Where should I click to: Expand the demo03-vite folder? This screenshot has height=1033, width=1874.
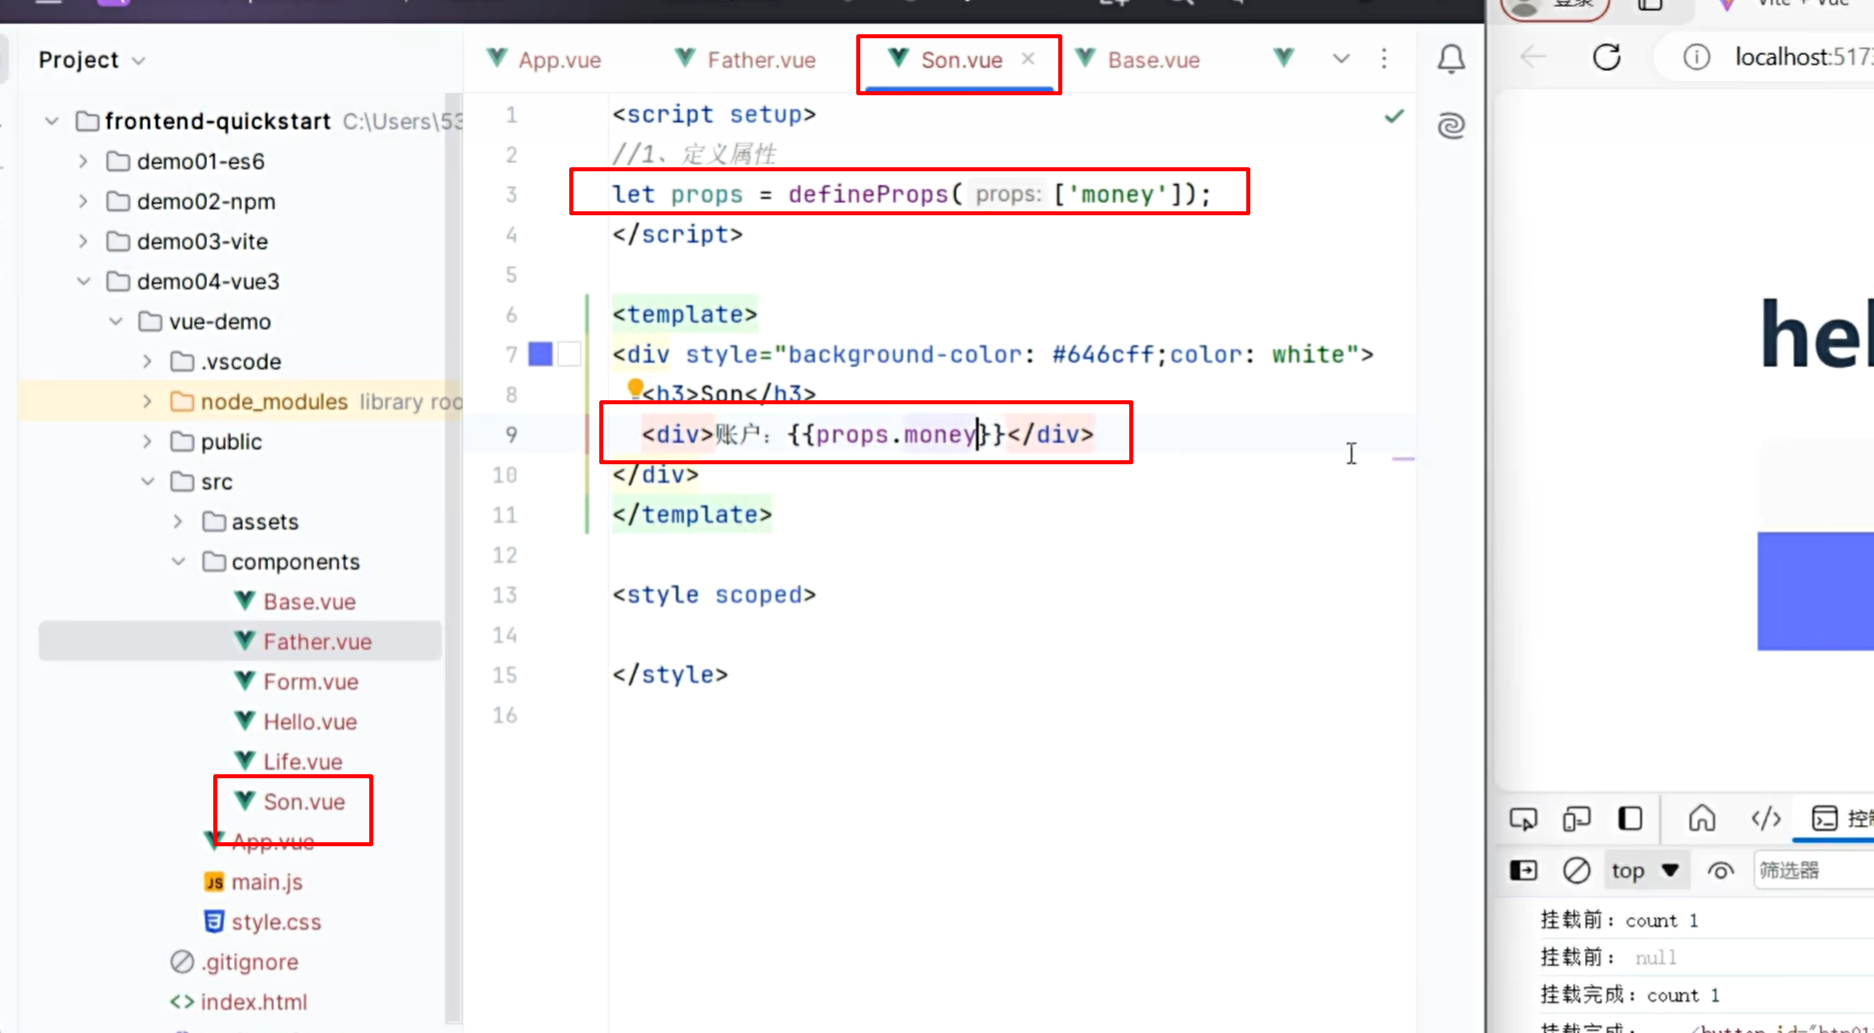pyautogui.click(x=83, y=241)
